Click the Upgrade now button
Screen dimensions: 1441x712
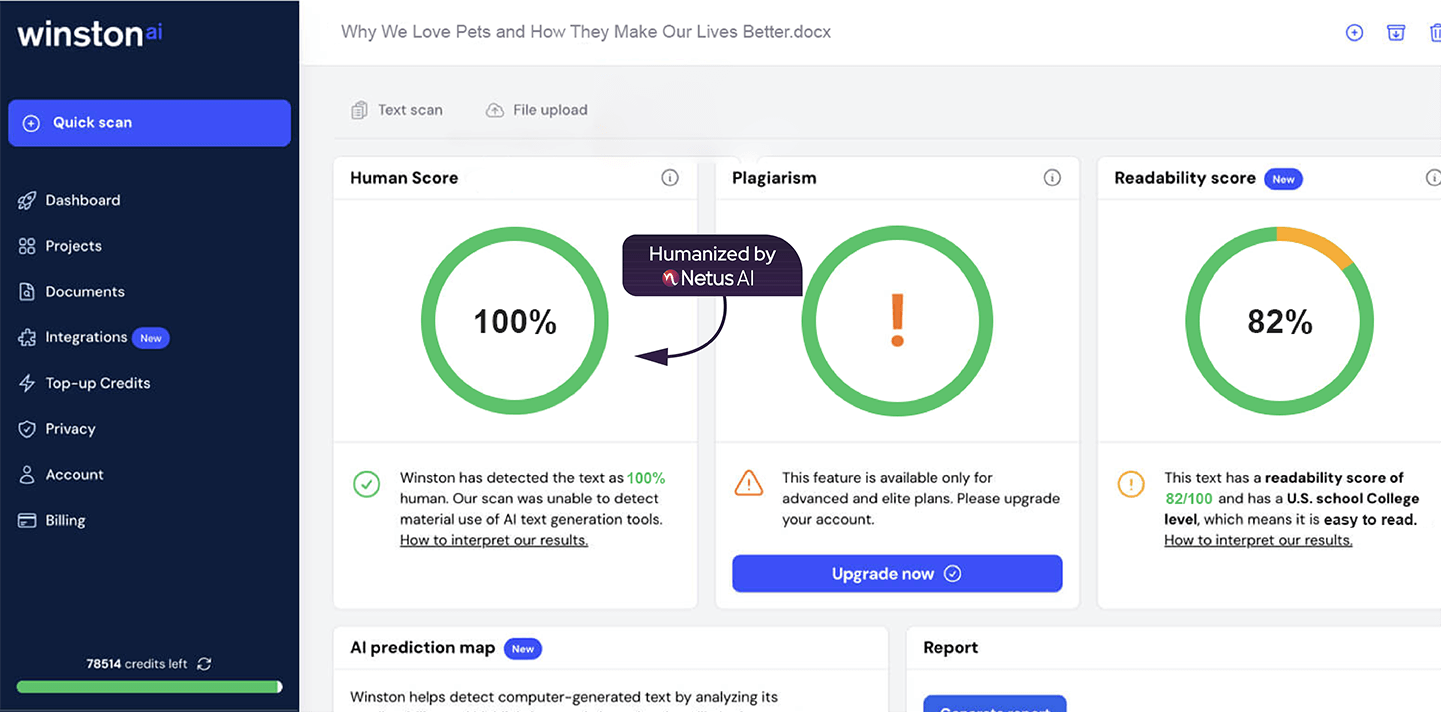tap(897, 574)
